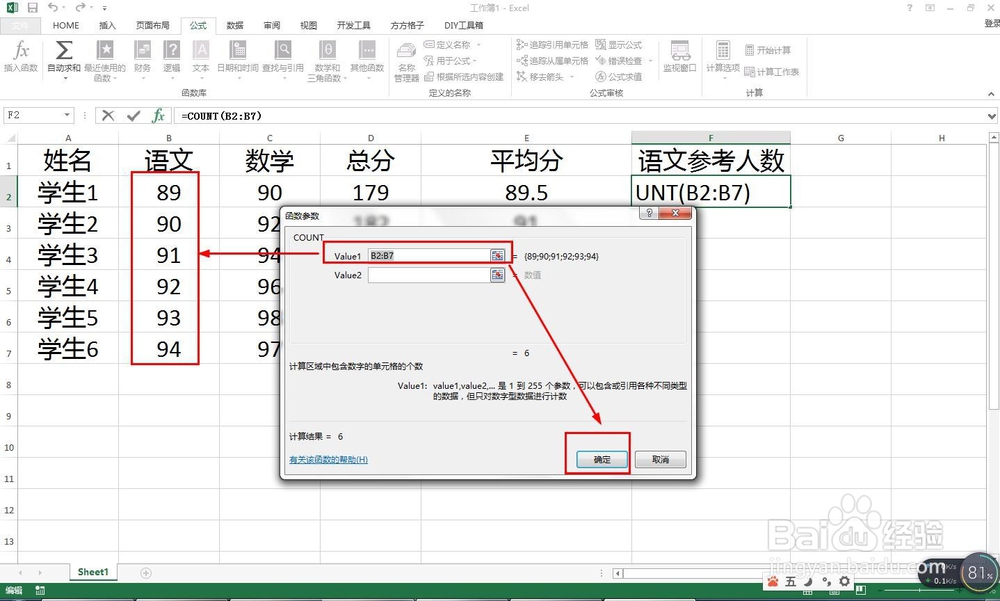Switch to the HOME tab
The image size is (1000, 601).
66,26
